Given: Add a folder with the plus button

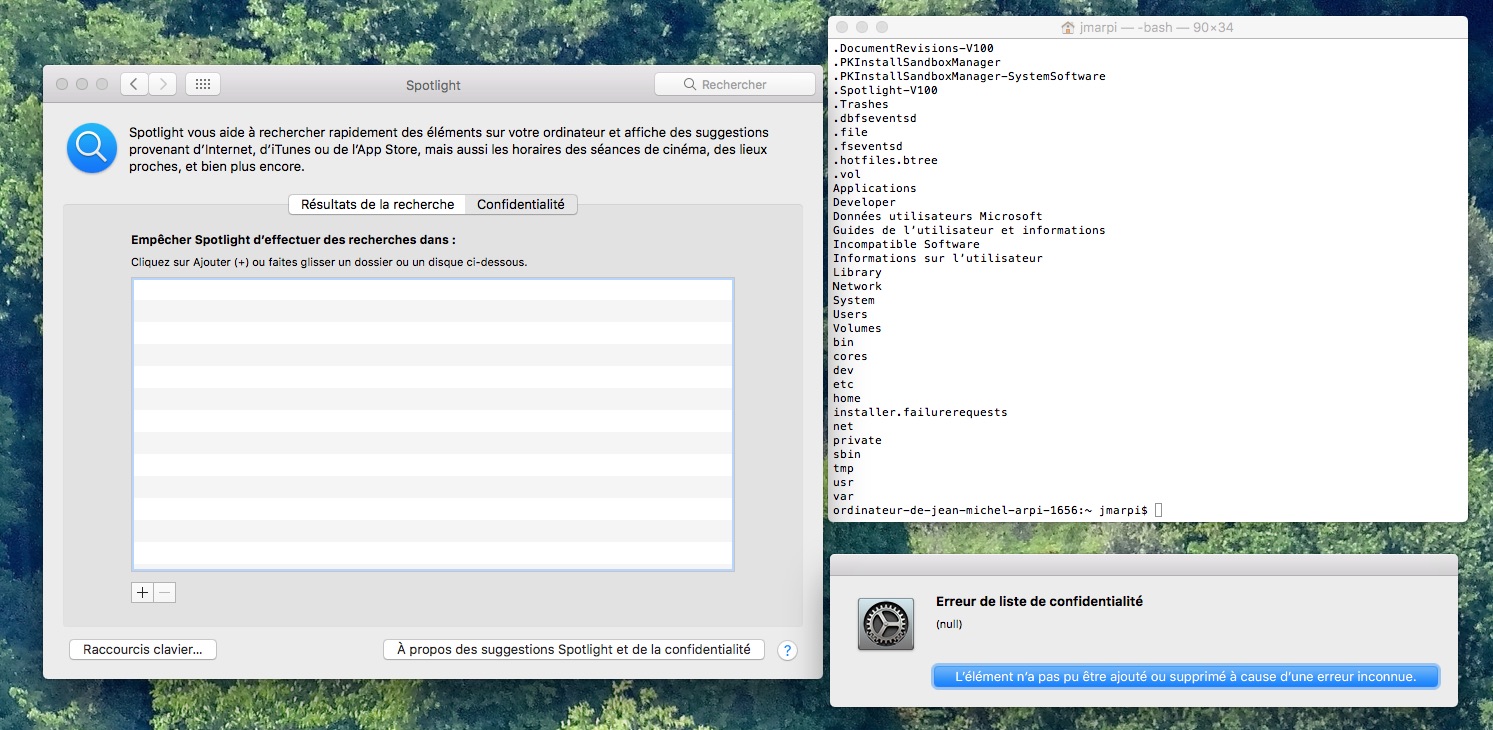Looking at the screenshot, I should [142, 593].
